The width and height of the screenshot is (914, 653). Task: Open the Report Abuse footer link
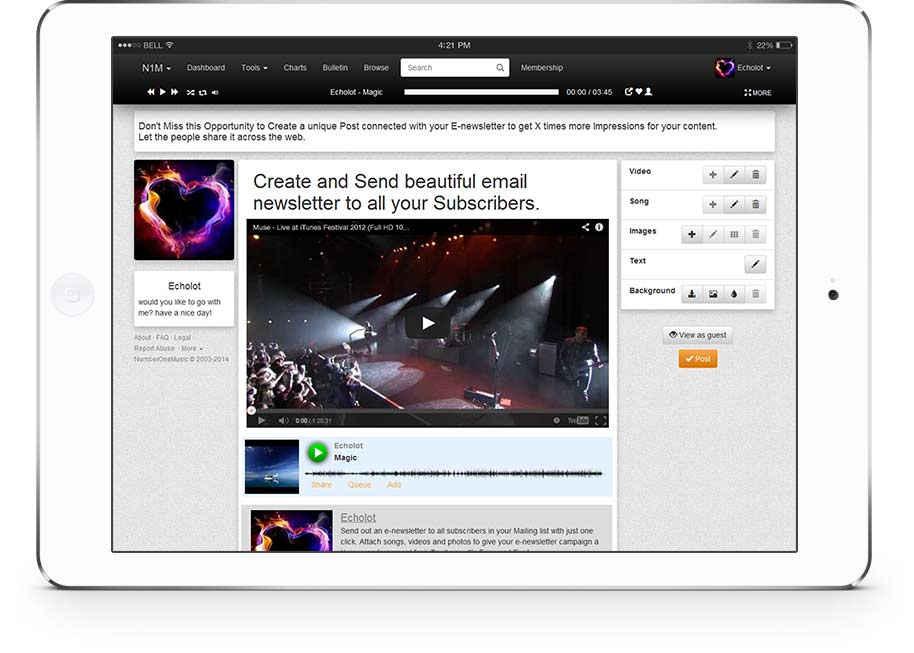(154, 349)
